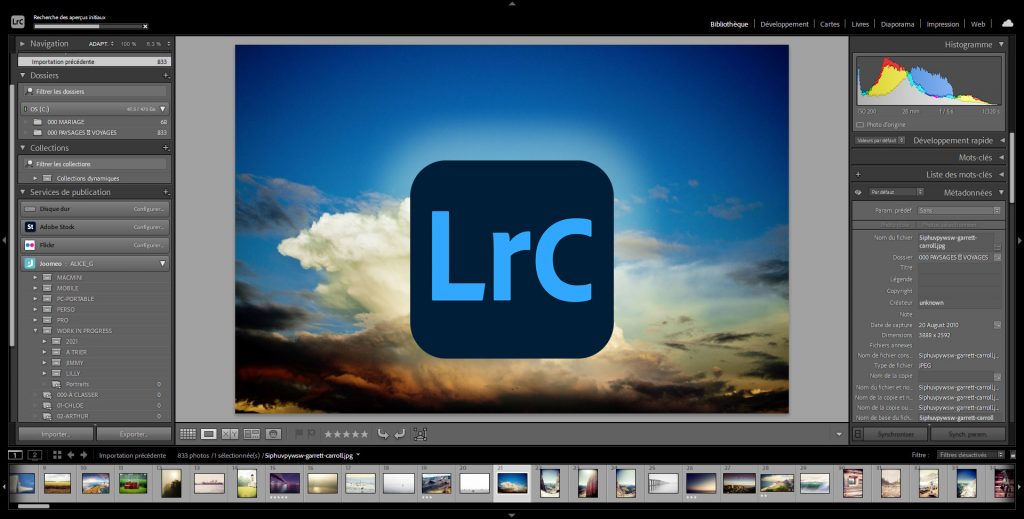Switch to Grid view in toolbar

[188, 434]
